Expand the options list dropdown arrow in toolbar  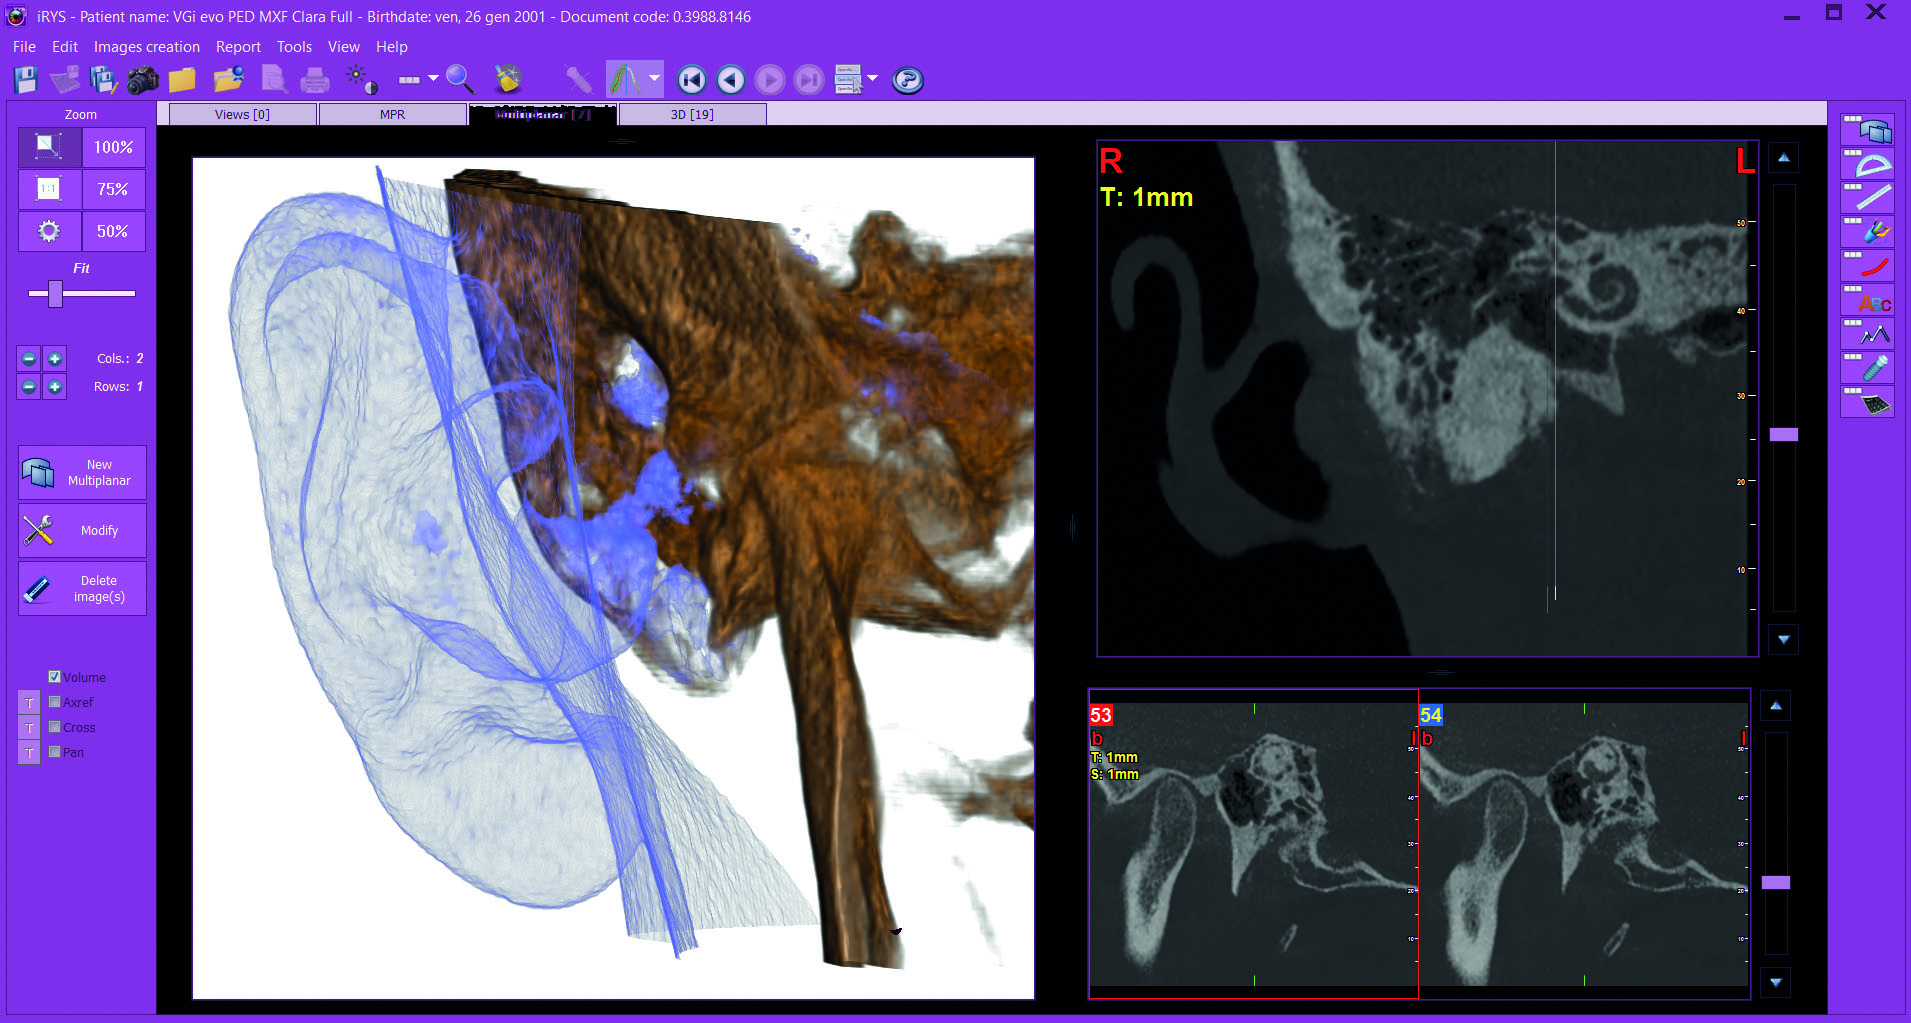pos(872,78)
